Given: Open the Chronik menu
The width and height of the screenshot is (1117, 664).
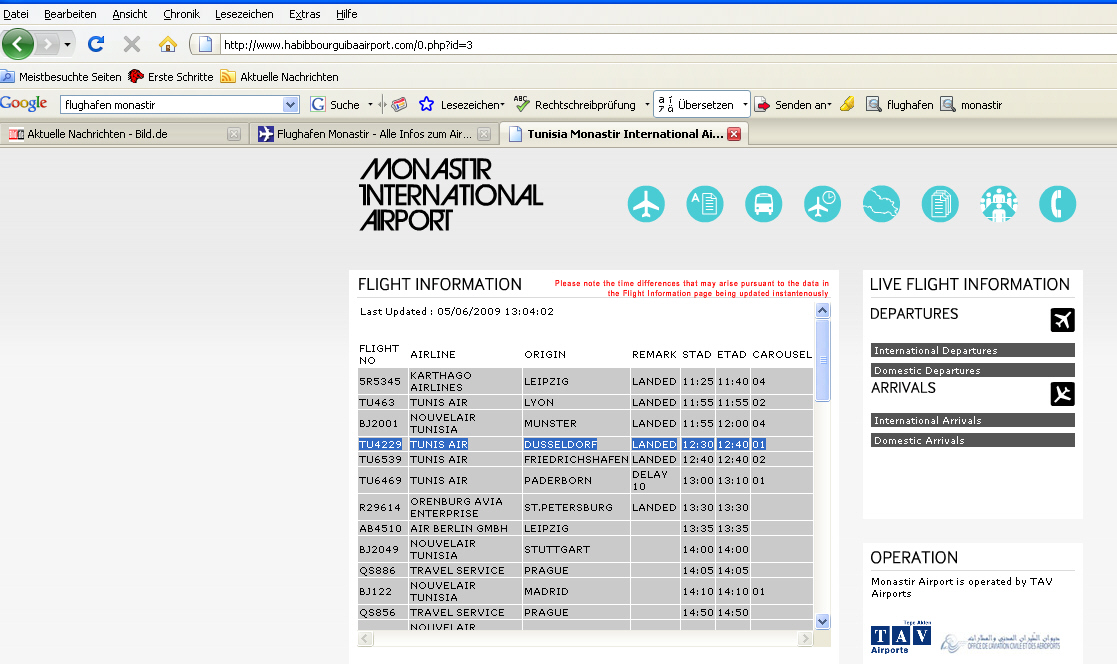Looking at the screenshot, I should 182,14.
